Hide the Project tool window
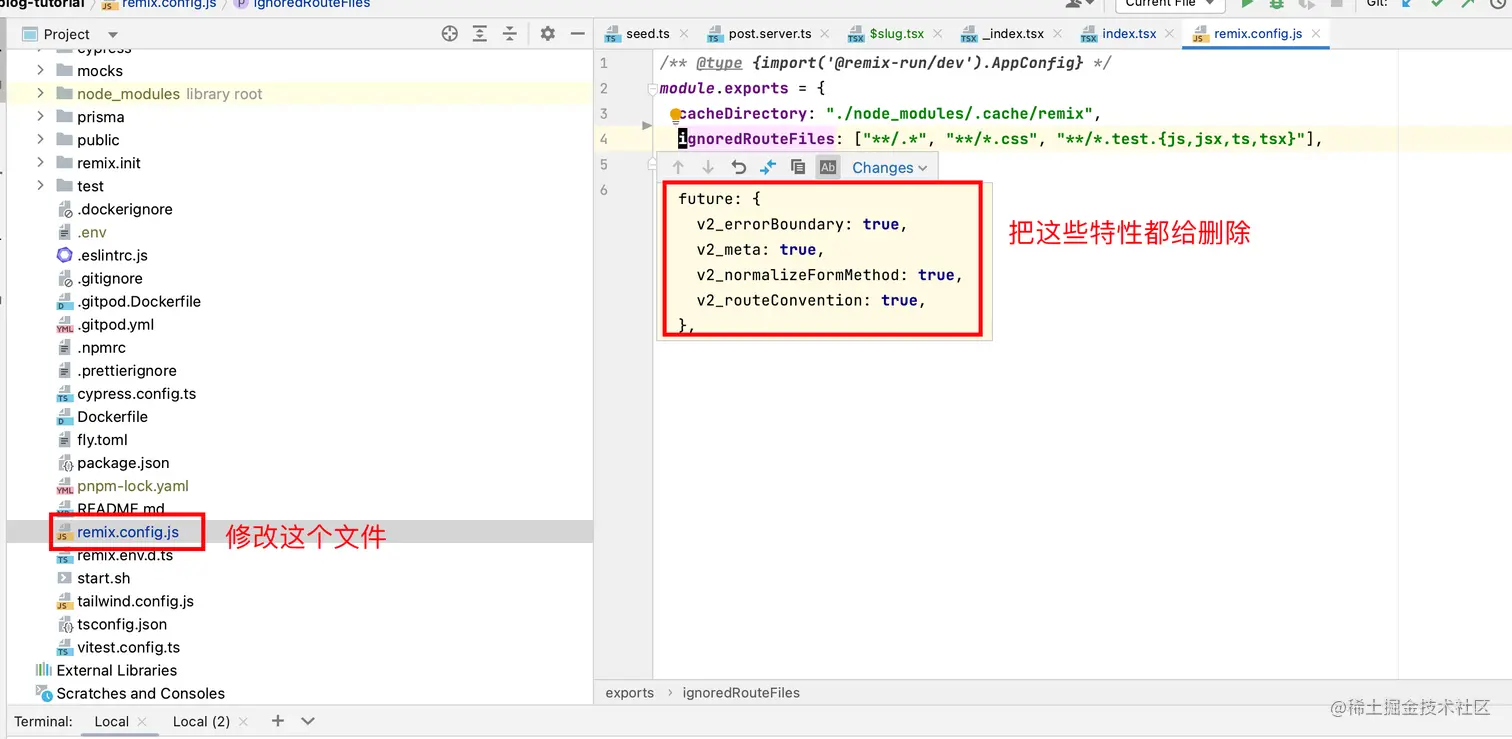 coord(577,34)
